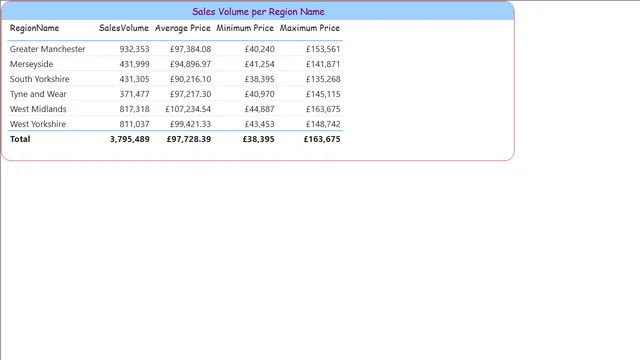Image resolution: width=640 pixels, height=360 pixels.
Task: Click sales volume value 817,318
Action: (x=134, y=109)
